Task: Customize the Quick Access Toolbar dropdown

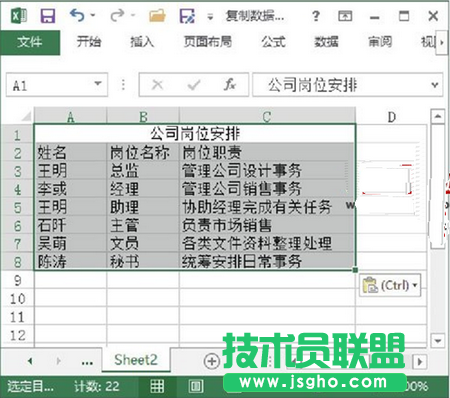Action: 210,16
